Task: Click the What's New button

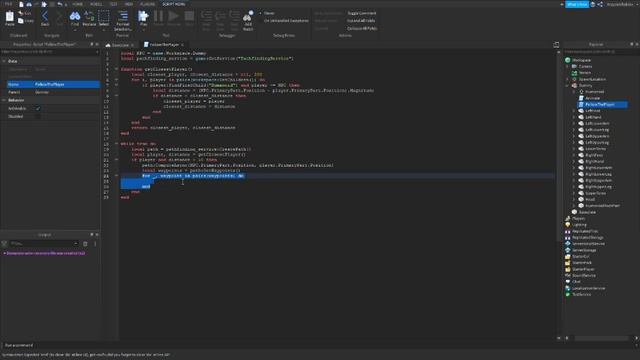Action: (577, 4)
